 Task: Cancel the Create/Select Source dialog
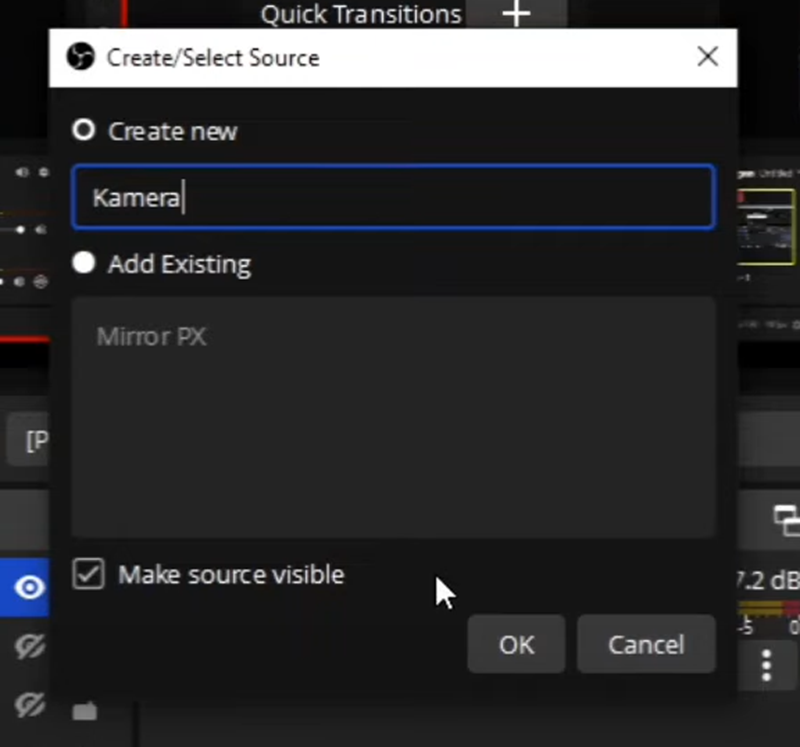pos(646,644)
